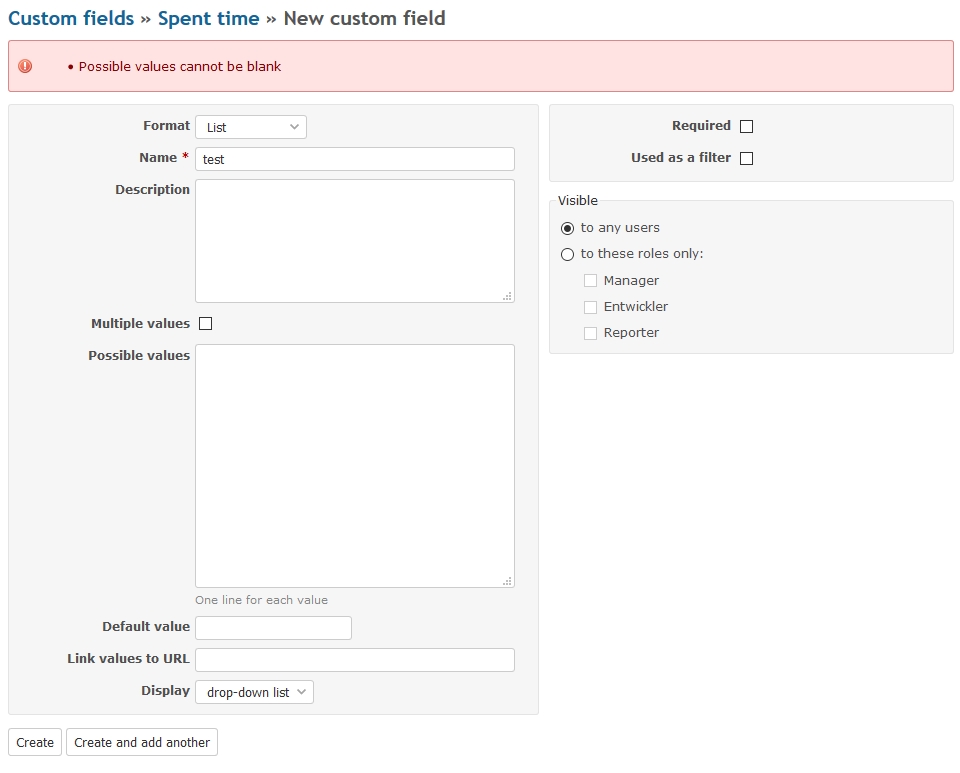Enable the Required checkbox

[x=746, y=126]
